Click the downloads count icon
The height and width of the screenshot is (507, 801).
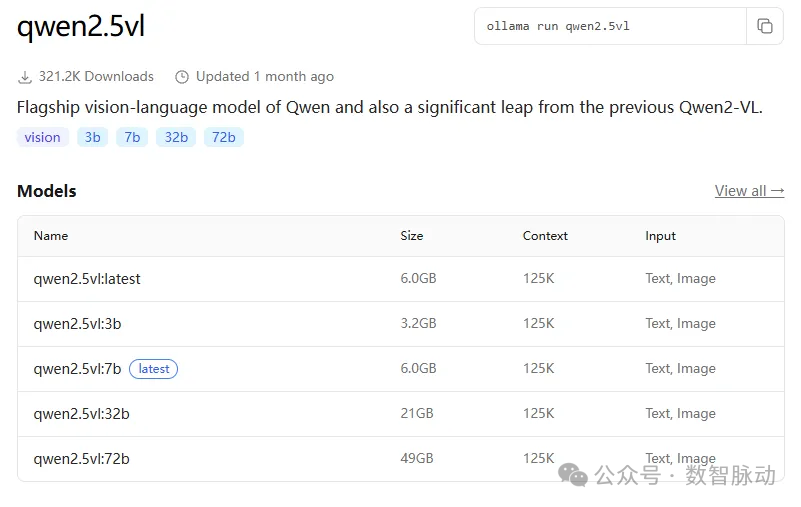point(25,77)
